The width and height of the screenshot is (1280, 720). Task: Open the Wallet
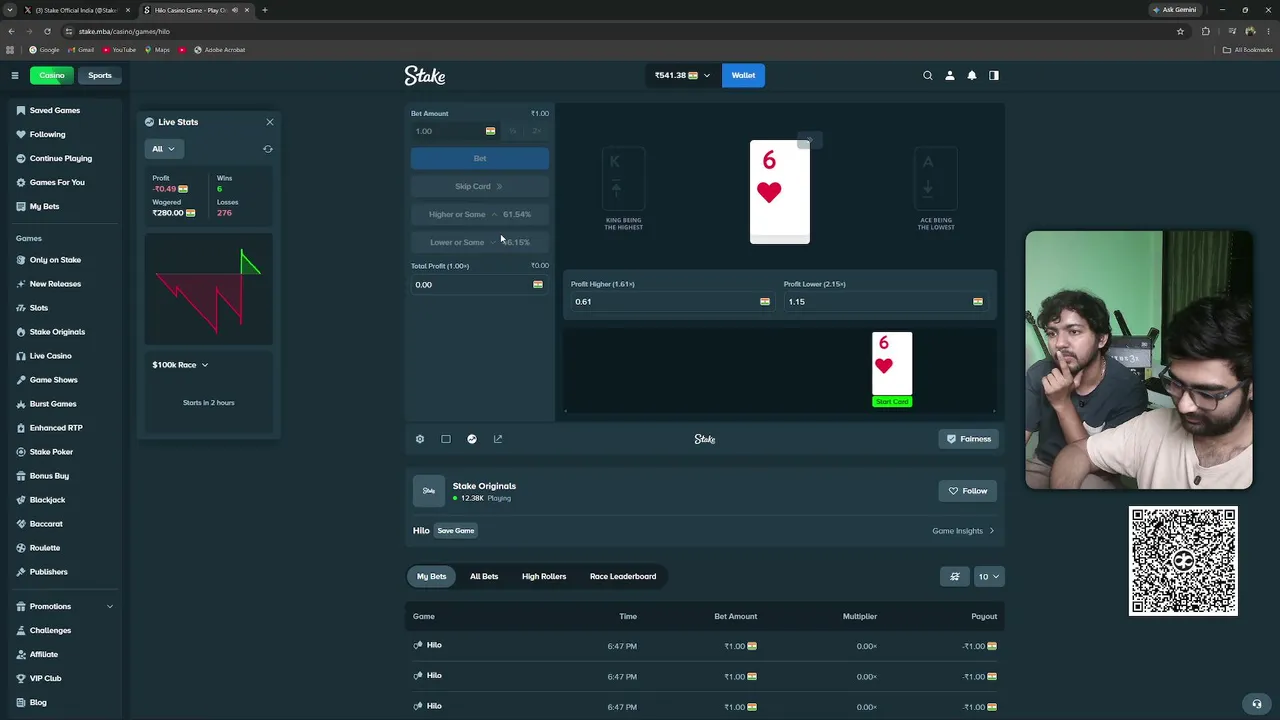pyautogui.click(x=743, y=75)
